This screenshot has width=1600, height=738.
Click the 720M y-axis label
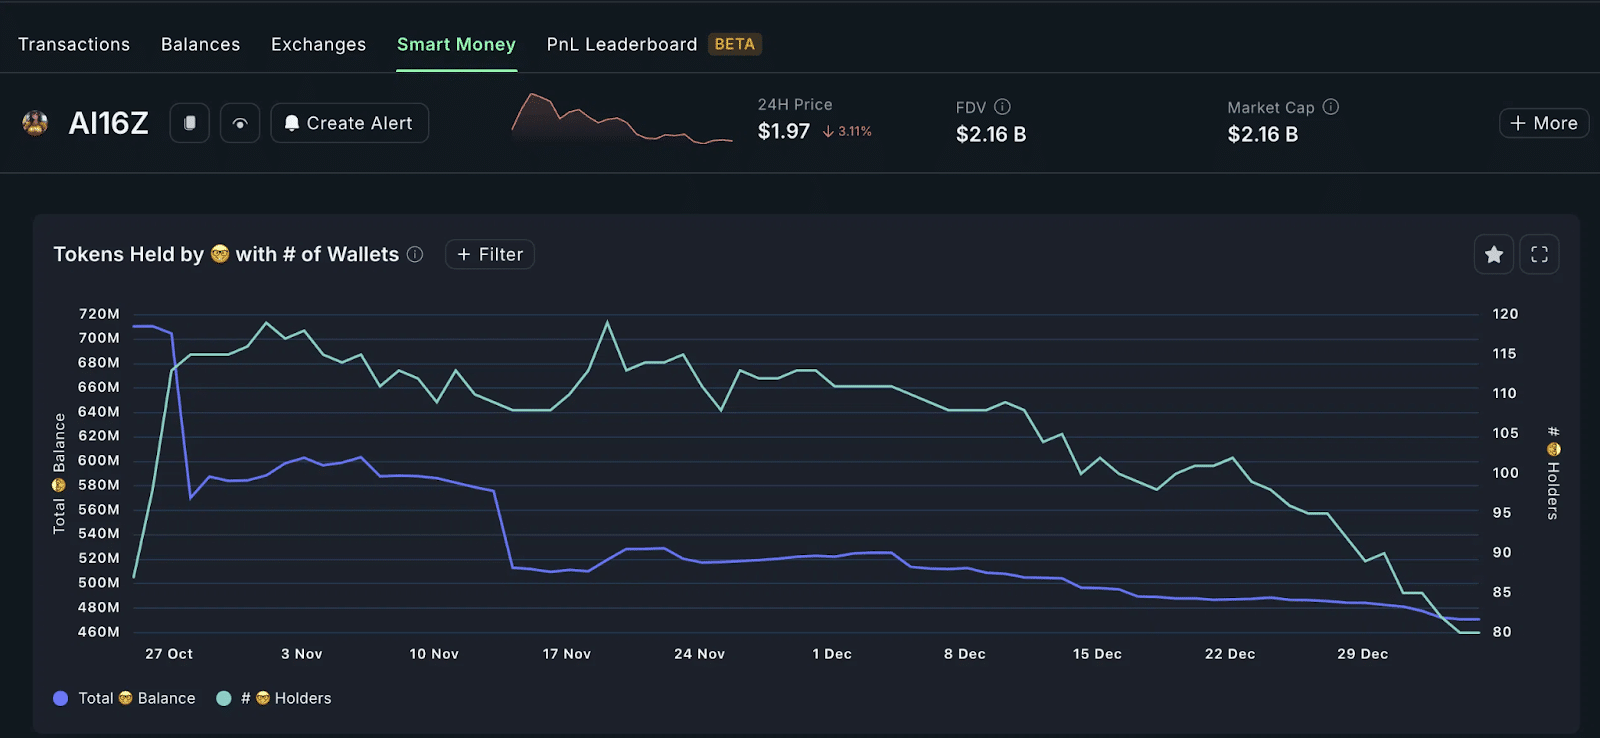click(x=99, y=314)
